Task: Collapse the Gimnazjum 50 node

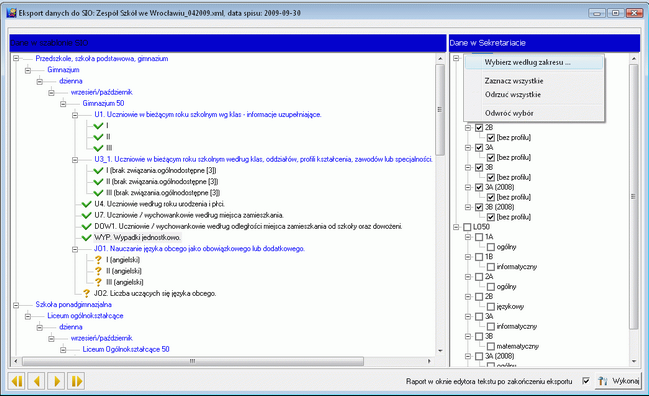Action: [x=63, y=103]
